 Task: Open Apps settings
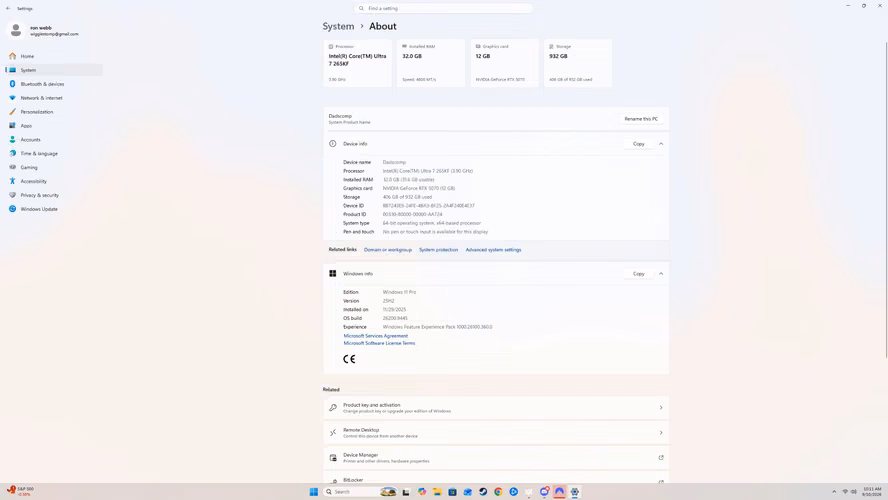pyautogui.click(x=54, y=126)
